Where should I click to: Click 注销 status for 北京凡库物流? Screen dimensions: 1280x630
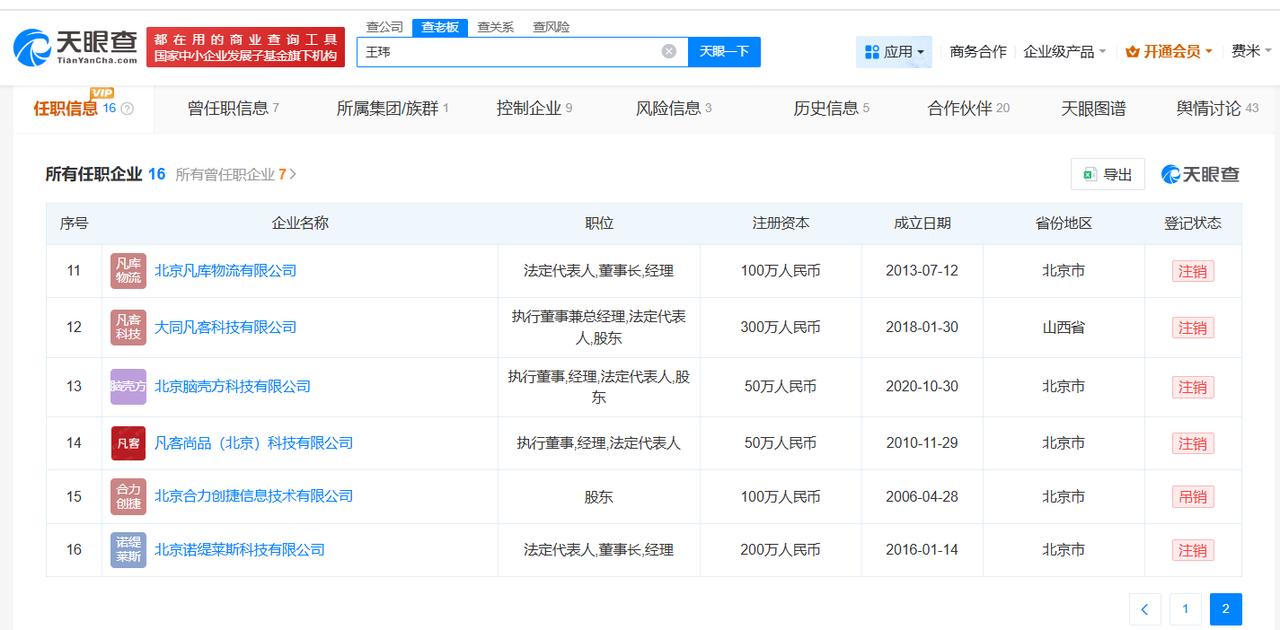pyautogui.click(x=1193, y=271)
